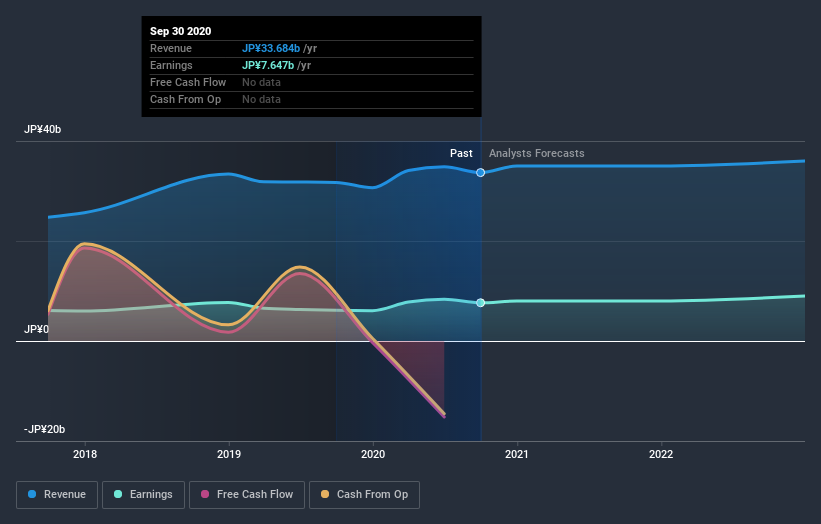
Task: Click the Earnings row label in the tooltip
Action: (171, 65)
